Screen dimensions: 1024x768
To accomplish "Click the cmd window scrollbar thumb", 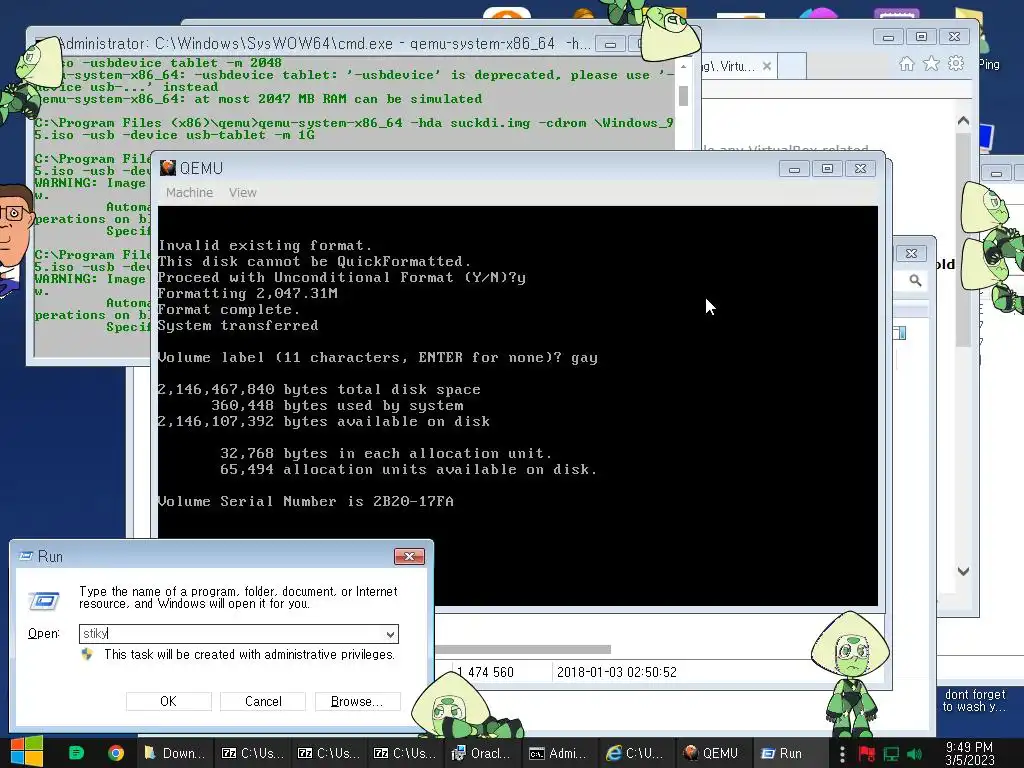I will 683,95.
